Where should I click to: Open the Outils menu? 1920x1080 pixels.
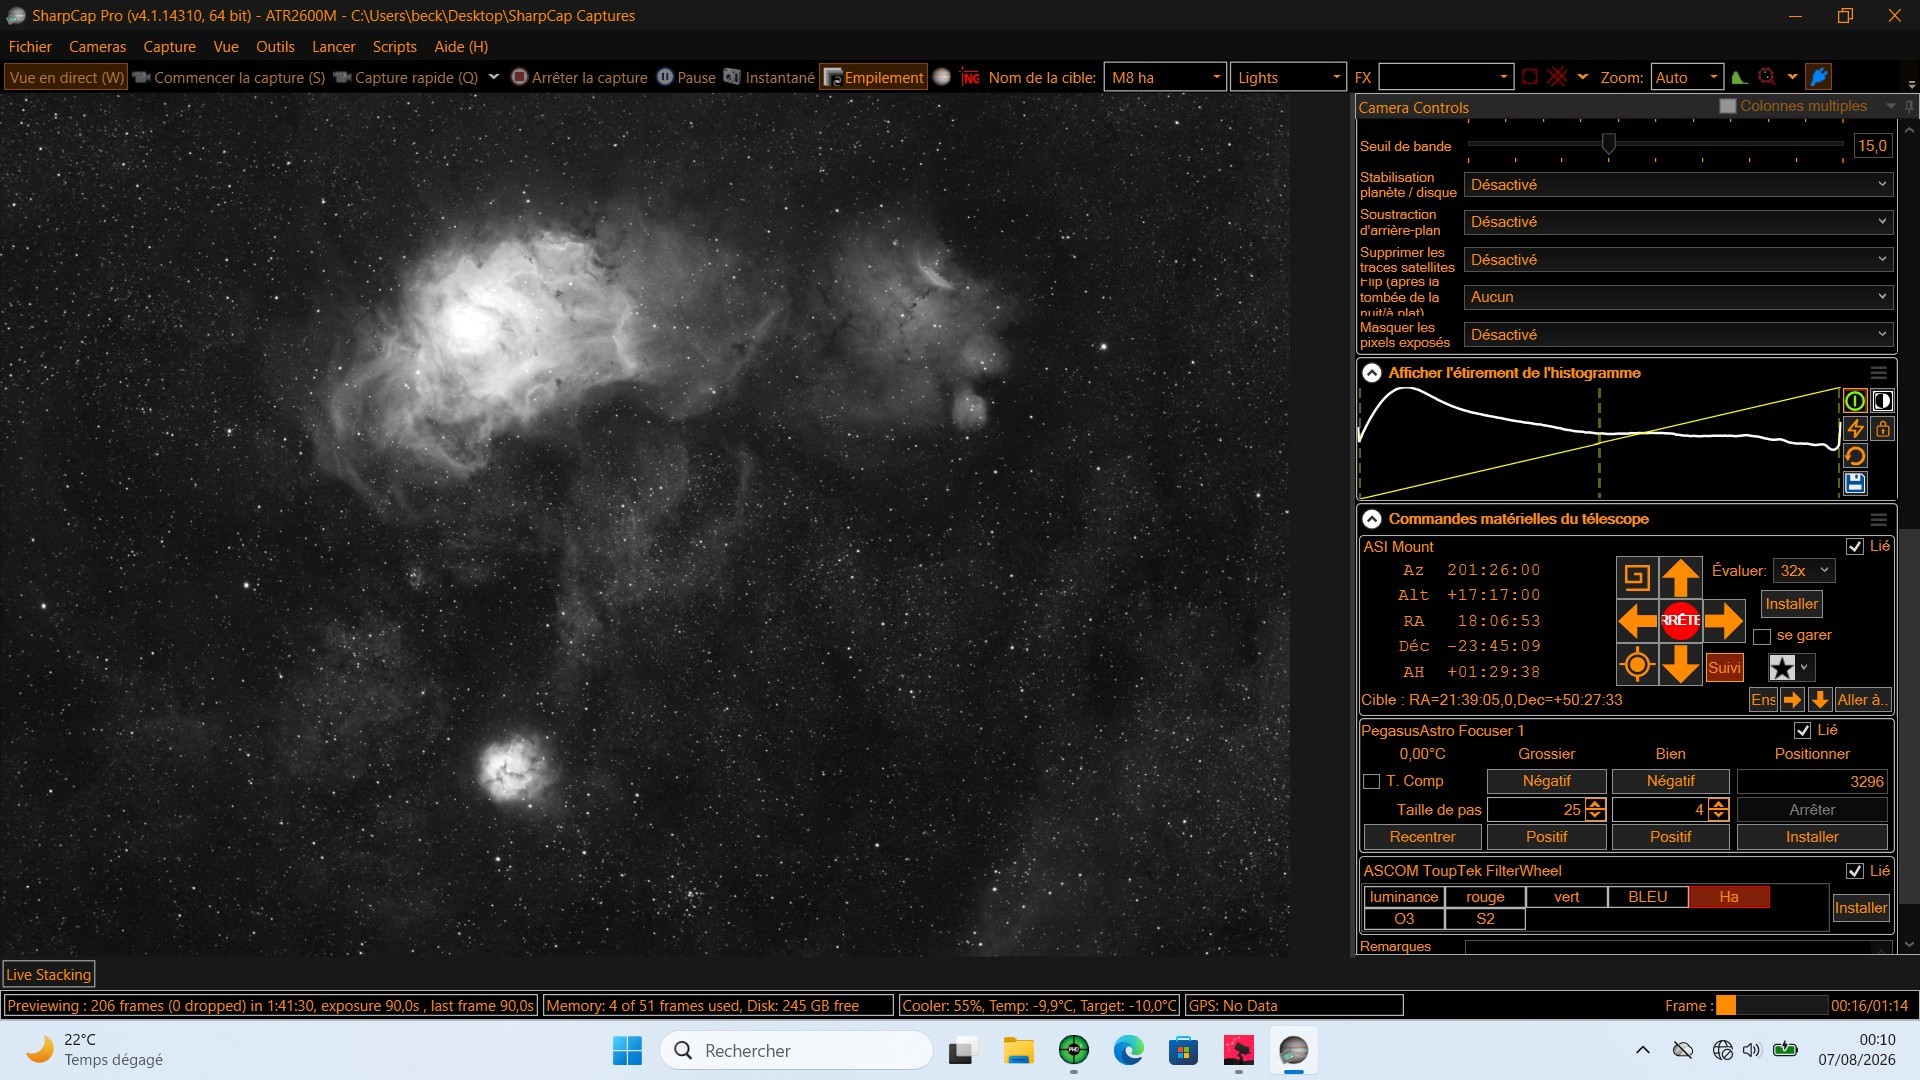coord(275,47)
